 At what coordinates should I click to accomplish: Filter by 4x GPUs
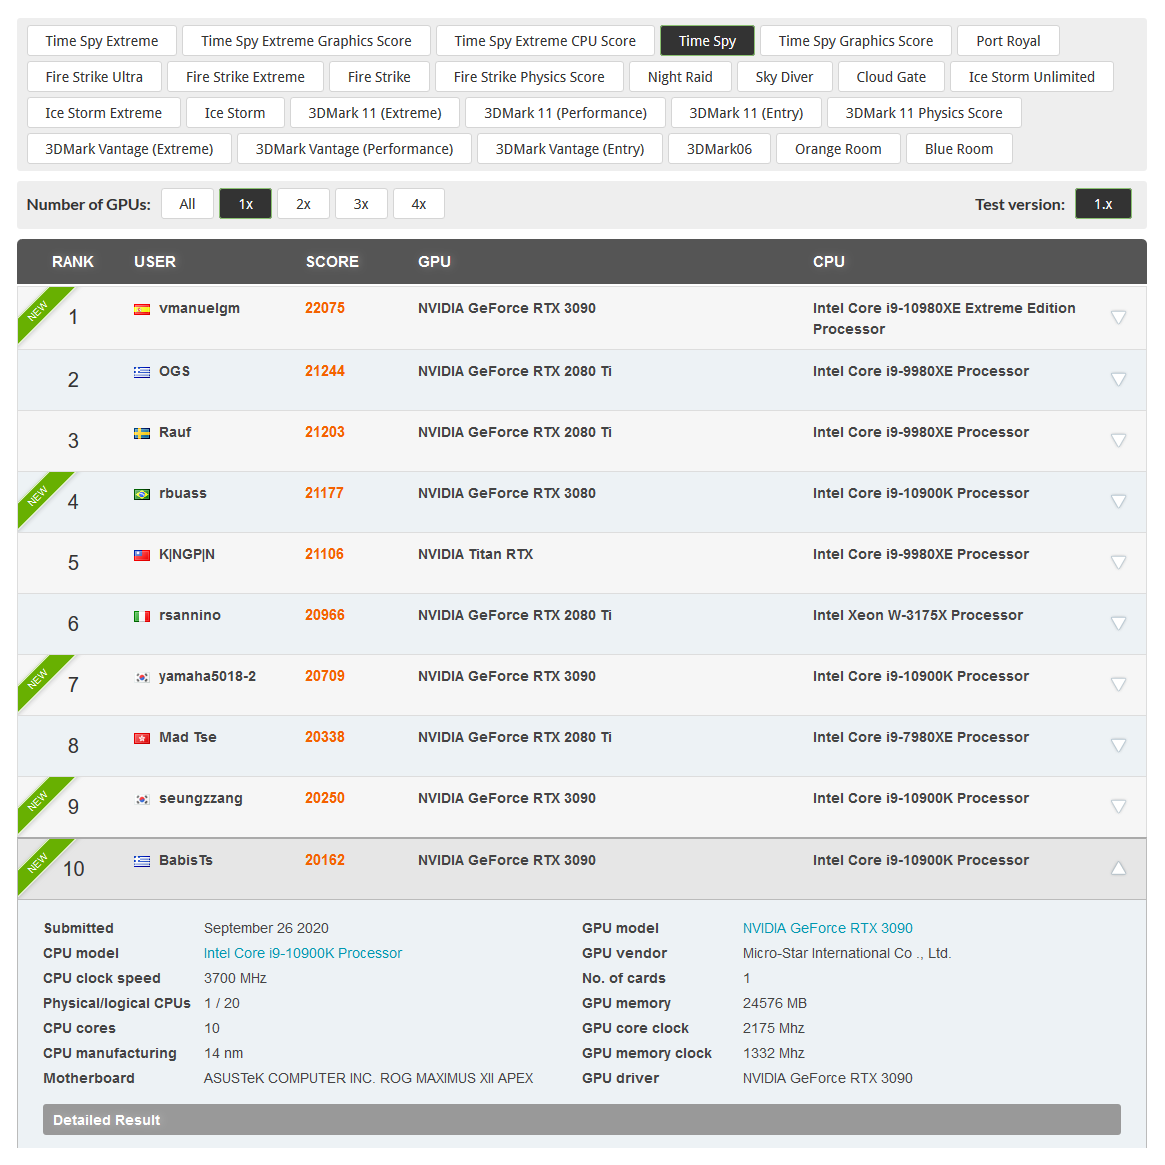(x=419, y=204)
